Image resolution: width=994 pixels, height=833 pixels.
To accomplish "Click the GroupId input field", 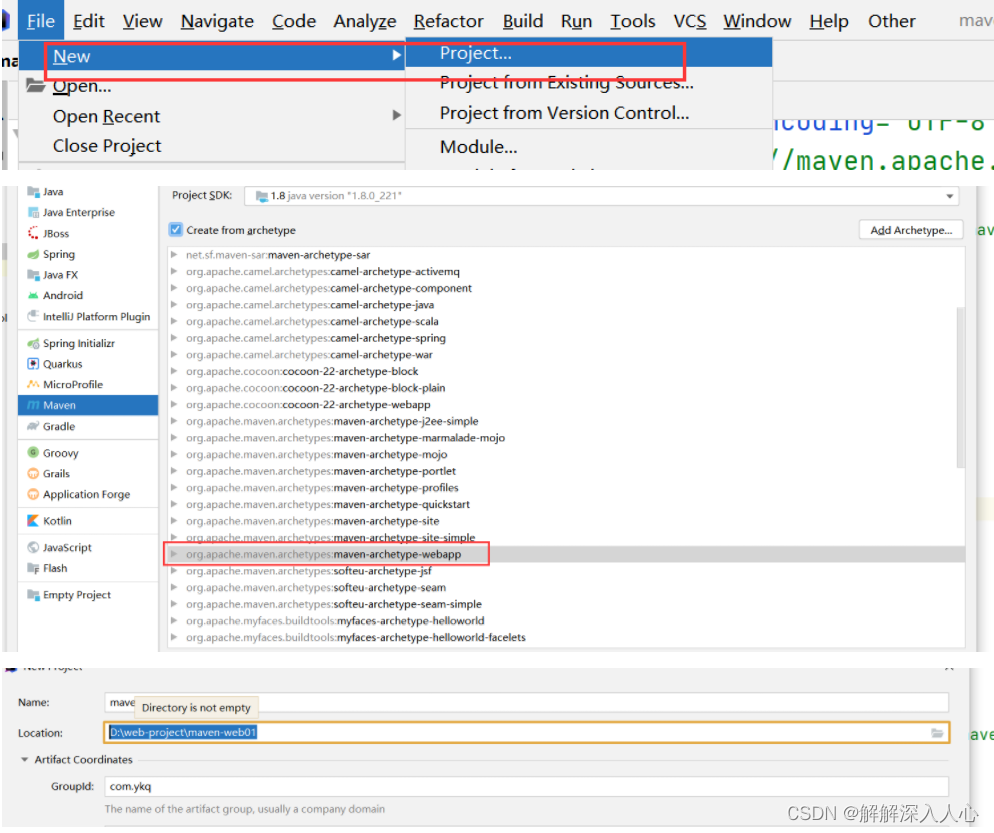I will click(x=526, y=787).
